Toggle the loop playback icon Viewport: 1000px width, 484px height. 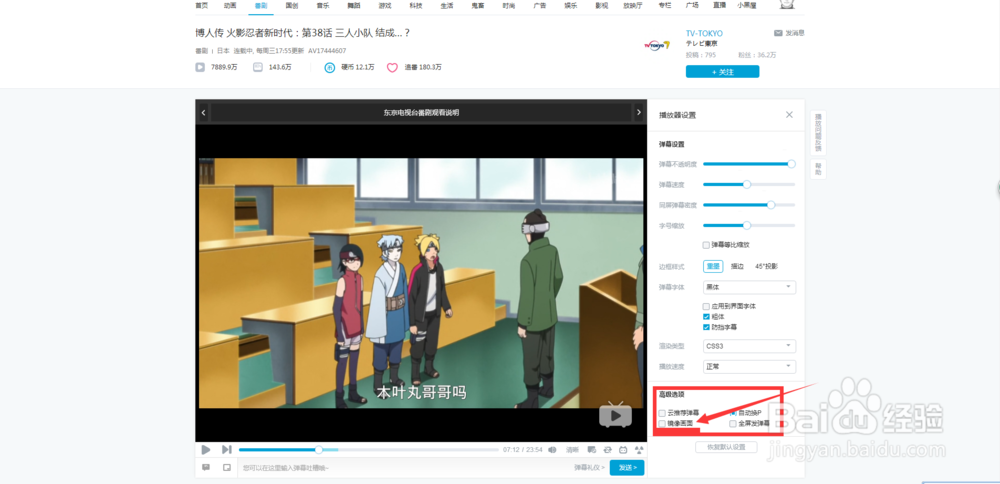(608, 450)
